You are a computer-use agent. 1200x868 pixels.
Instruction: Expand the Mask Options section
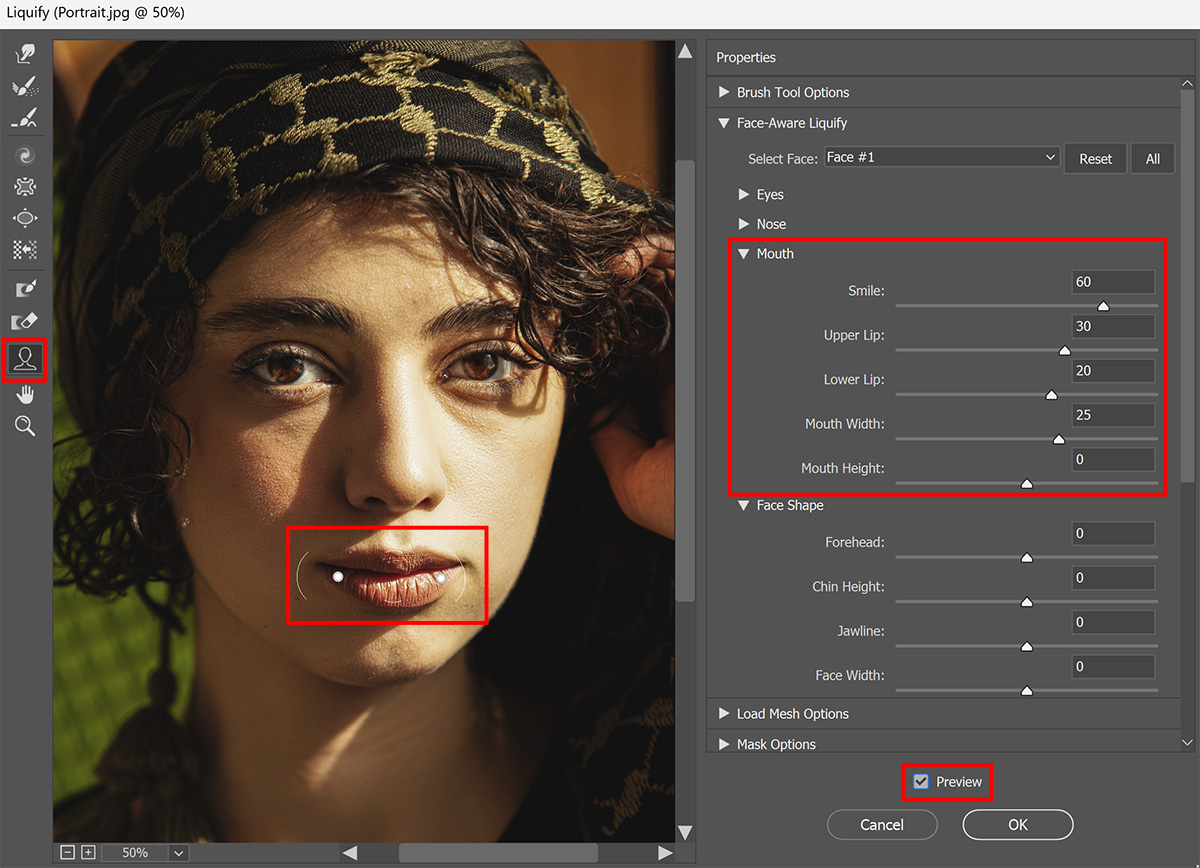[744, 744]
